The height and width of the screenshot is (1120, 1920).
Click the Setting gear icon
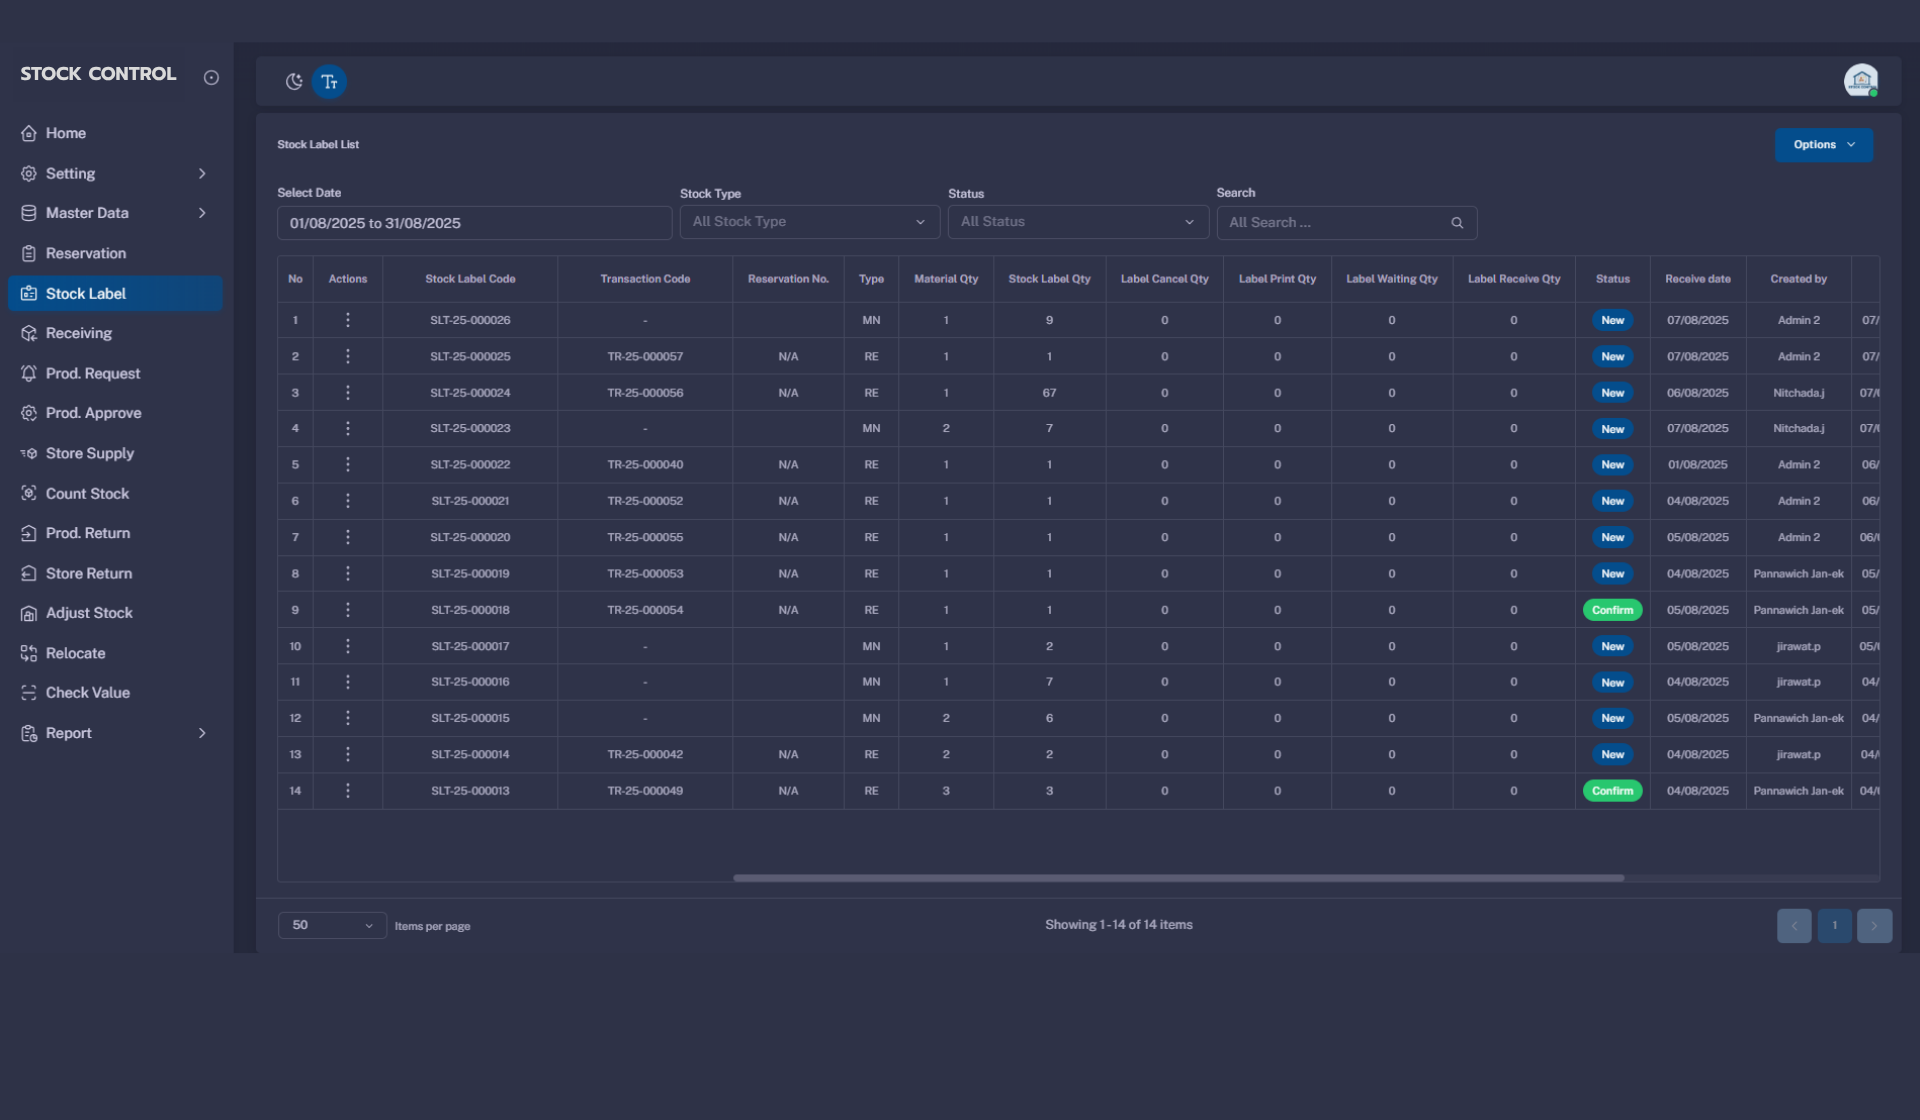point(29,173)
